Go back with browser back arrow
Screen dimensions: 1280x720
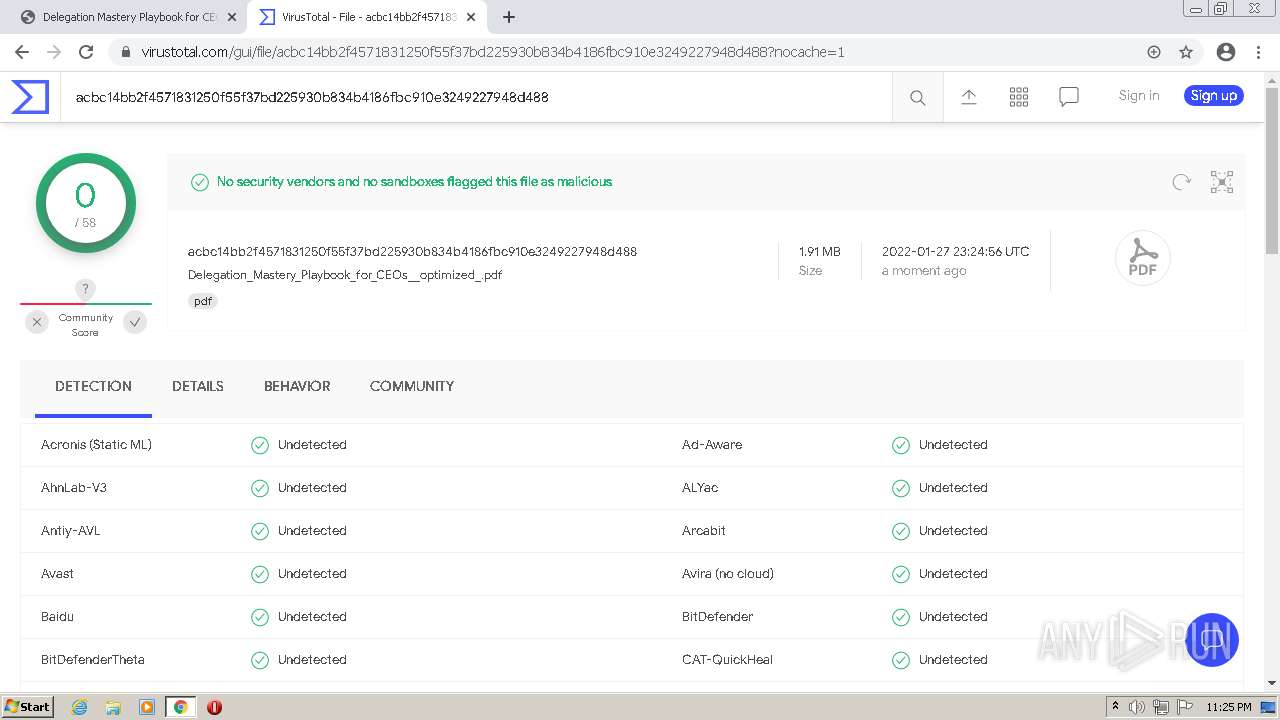[22, 52]
